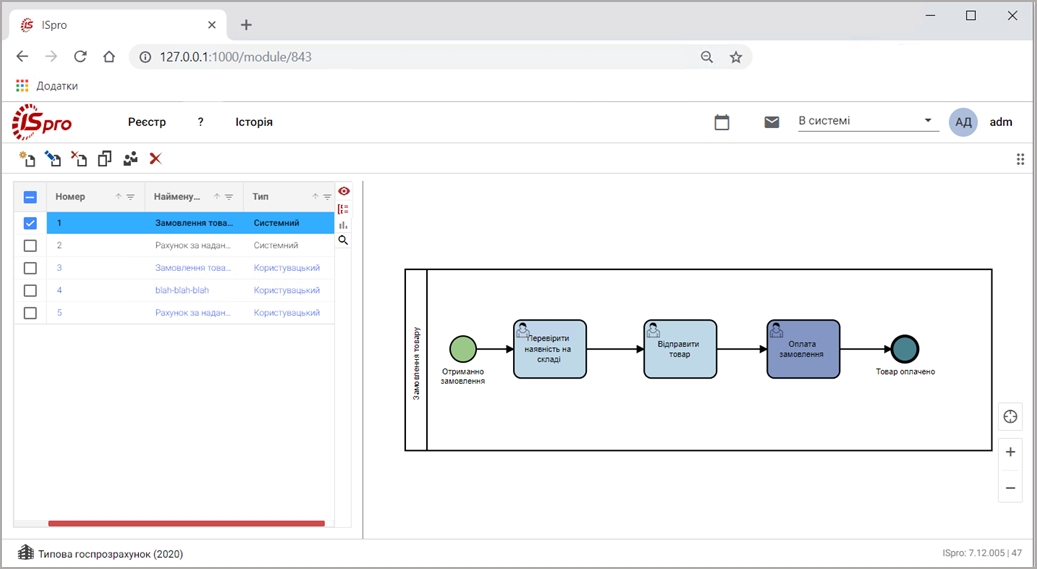Click the browser back arrow
The image size is (1037, 569).
click(x=22, y=57)
